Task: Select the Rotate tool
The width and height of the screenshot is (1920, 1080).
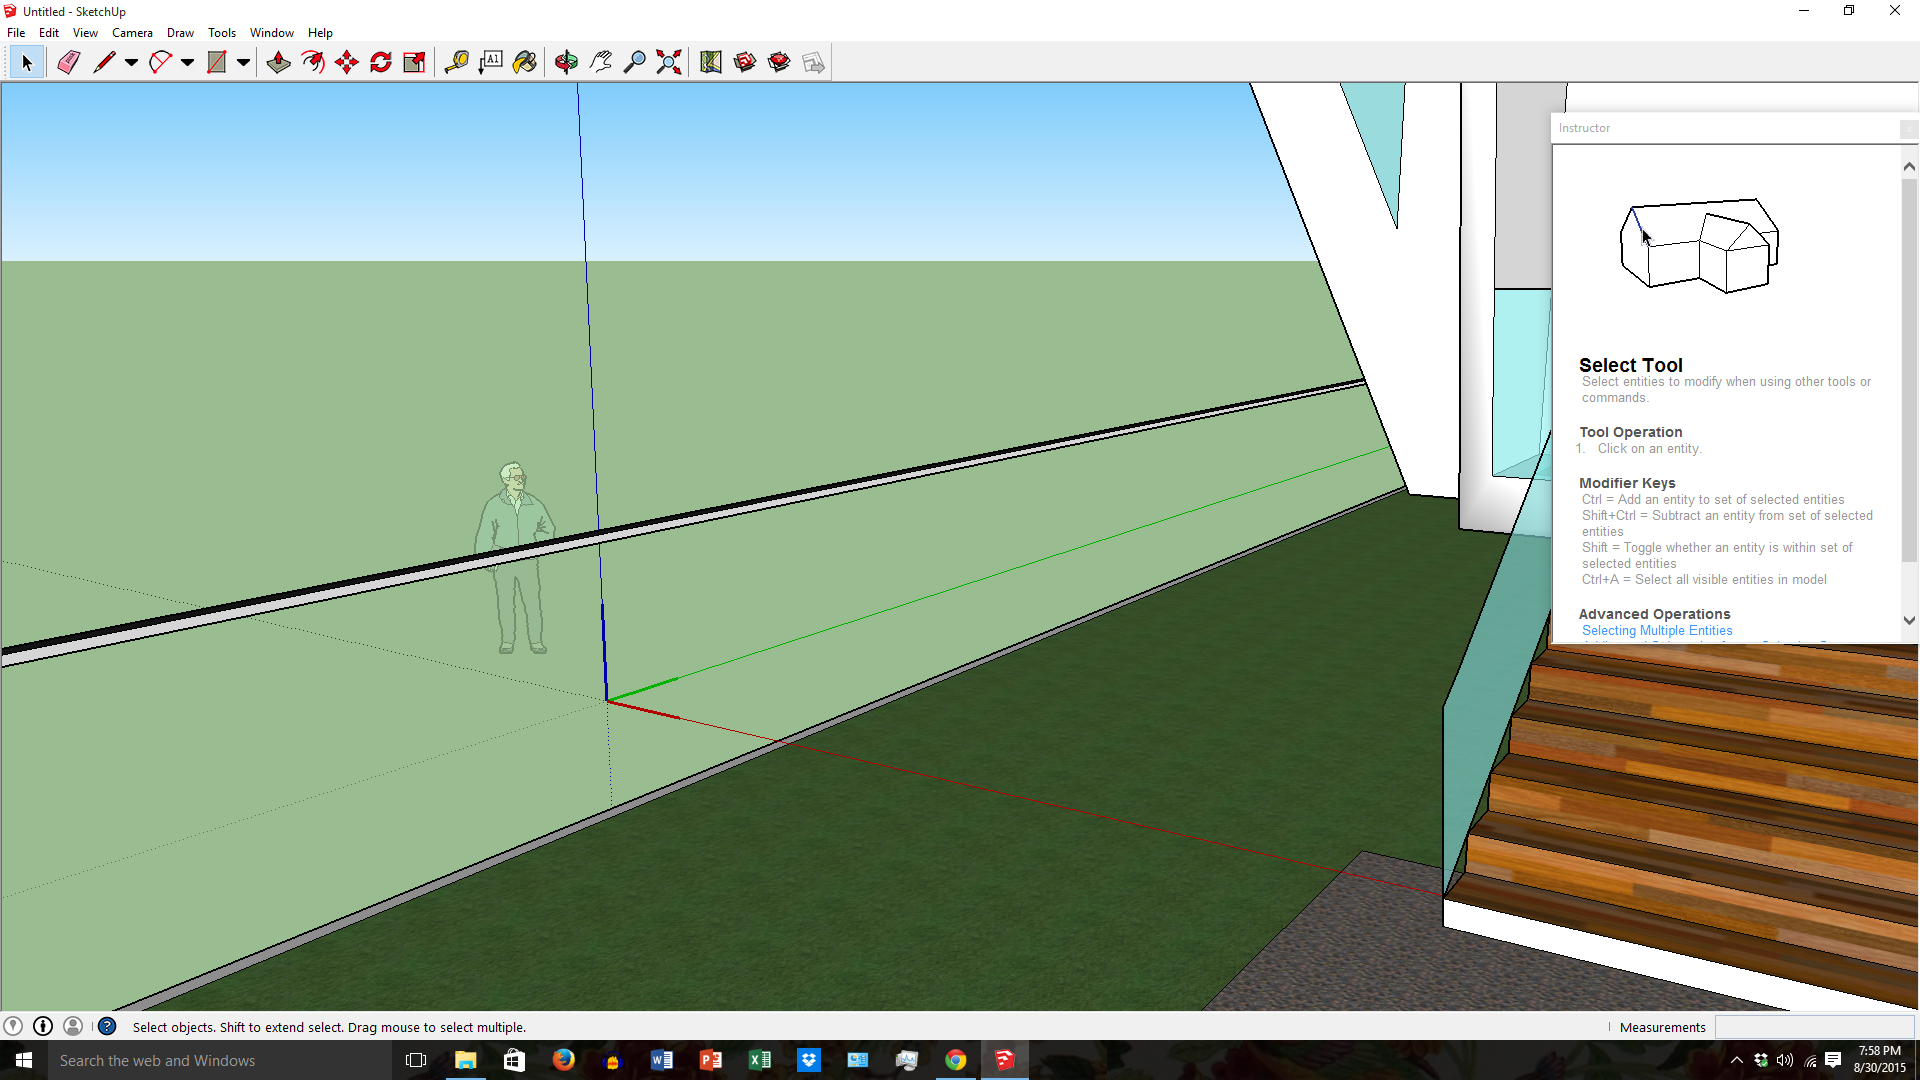Action: tap(381, 63)
